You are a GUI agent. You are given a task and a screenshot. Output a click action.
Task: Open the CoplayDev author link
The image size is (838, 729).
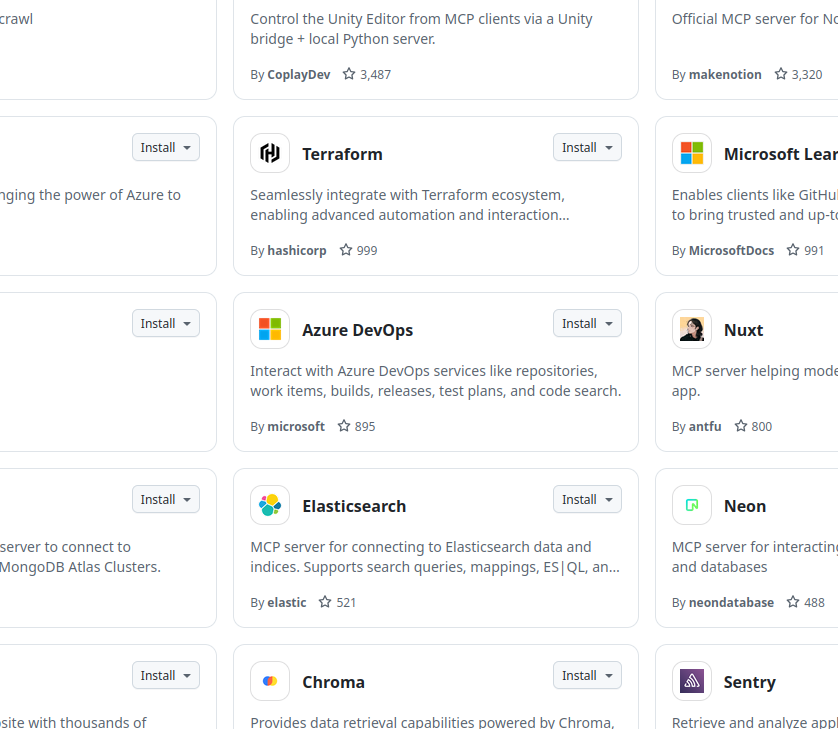tap(299, 74)
